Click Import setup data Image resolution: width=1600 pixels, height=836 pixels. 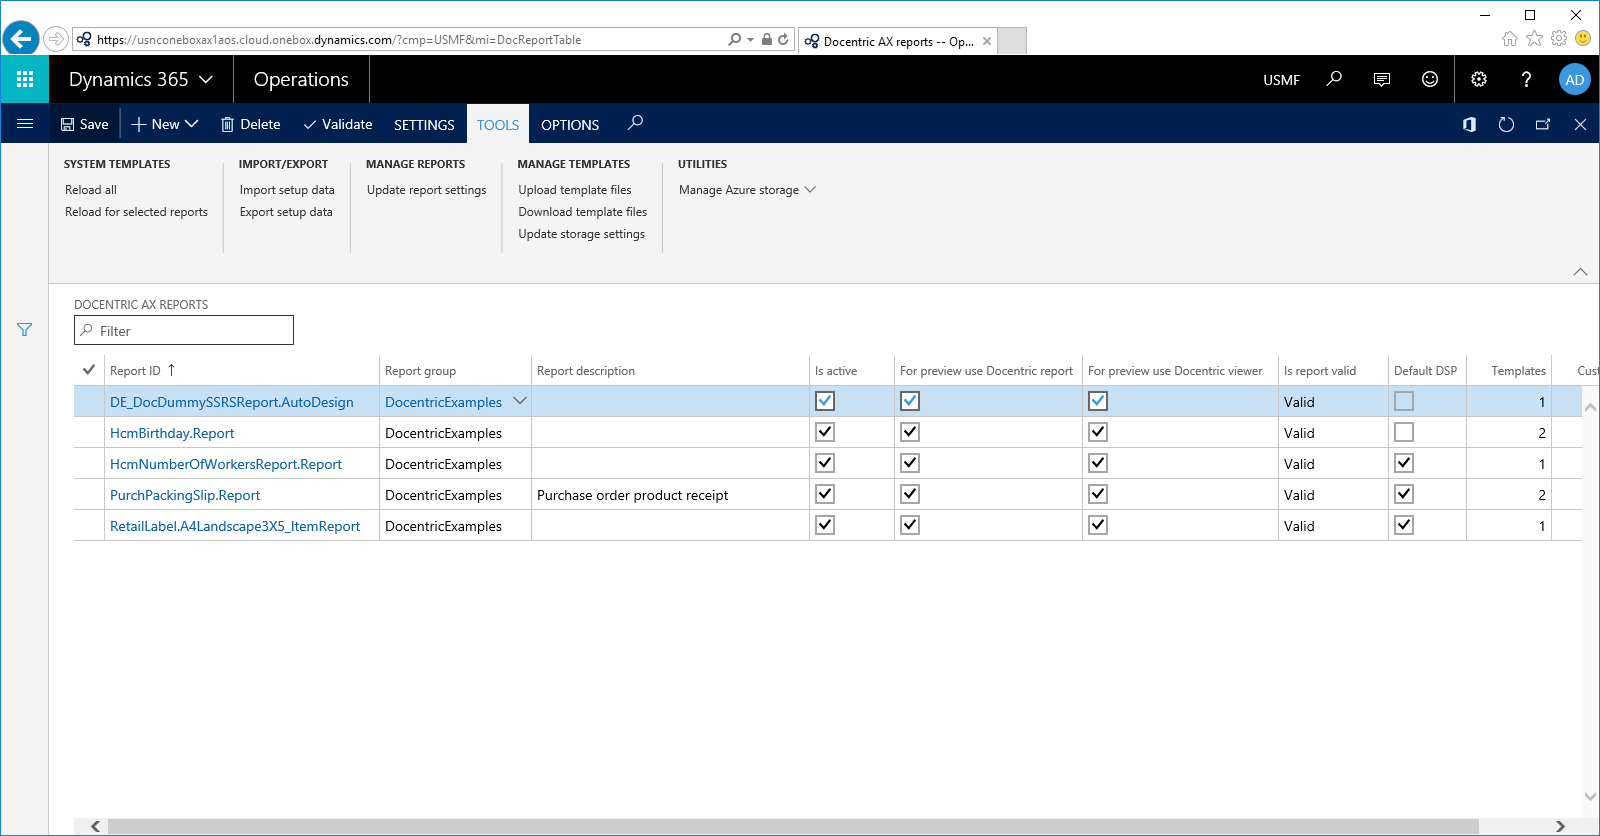(287, 190)
